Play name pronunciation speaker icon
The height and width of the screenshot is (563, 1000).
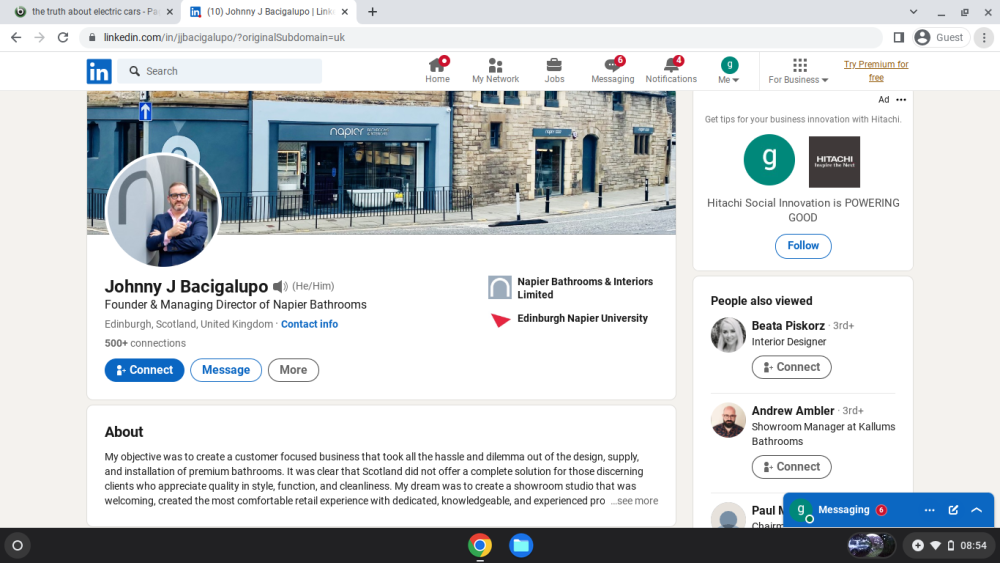click(x=280, y=286)
